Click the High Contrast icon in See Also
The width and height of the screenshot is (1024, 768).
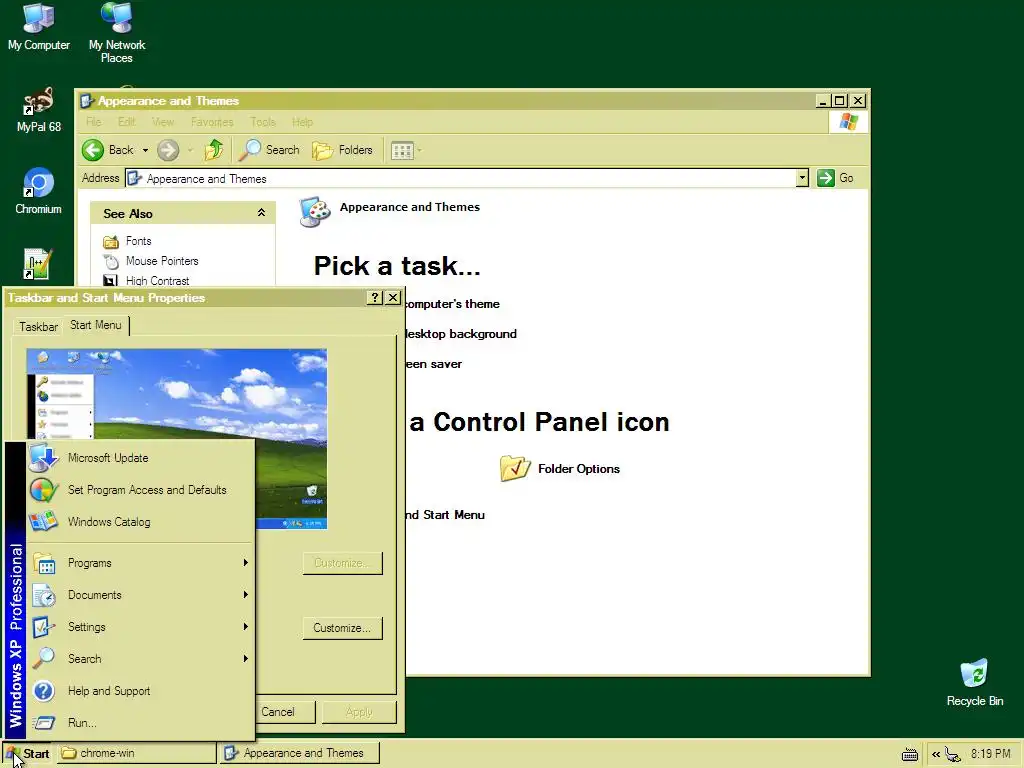[x=110, y=281]
